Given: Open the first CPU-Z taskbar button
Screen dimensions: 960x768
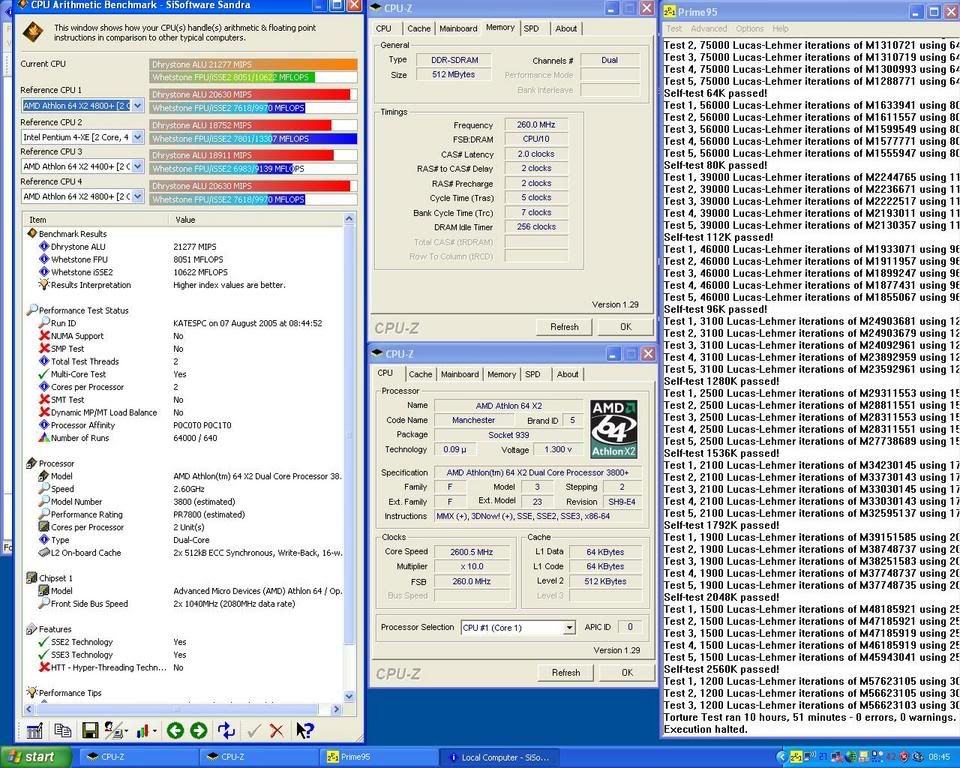Looking at the screenshot, I should (x=138, y=757).
